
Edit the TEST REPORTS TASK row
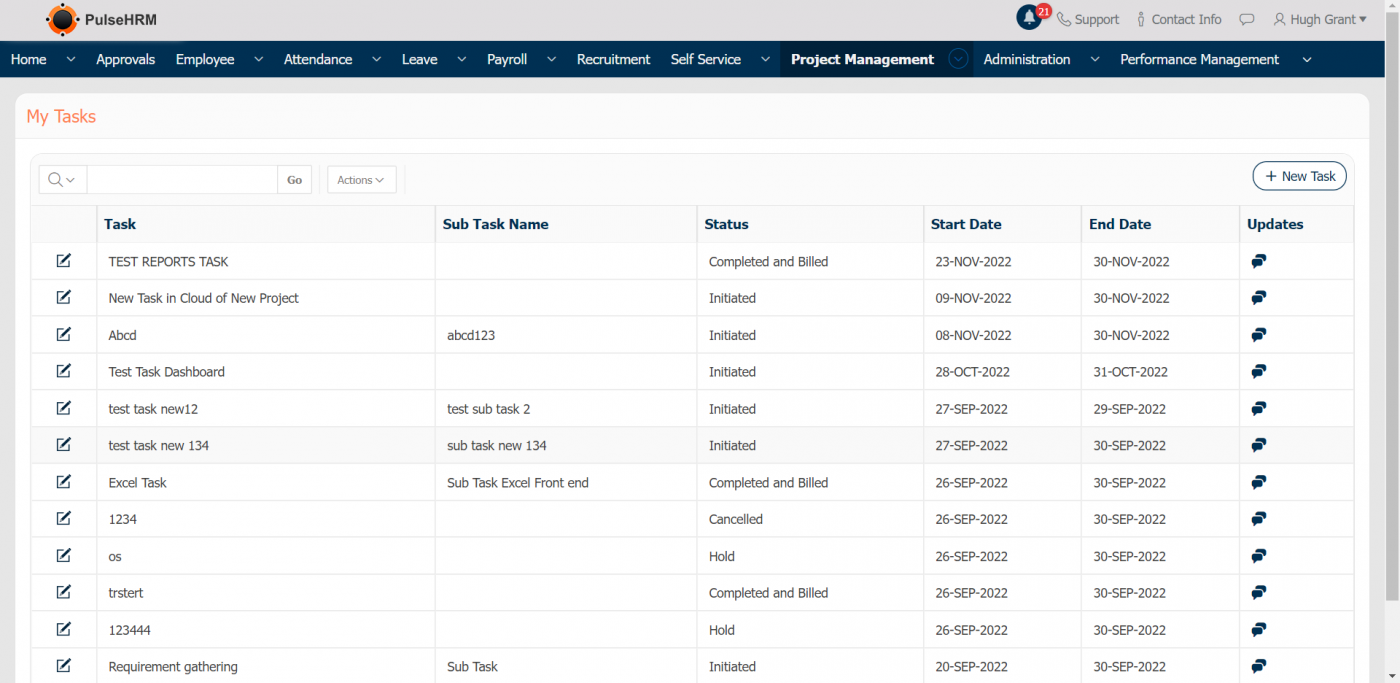pyautogui.click(x=64, y=261)
